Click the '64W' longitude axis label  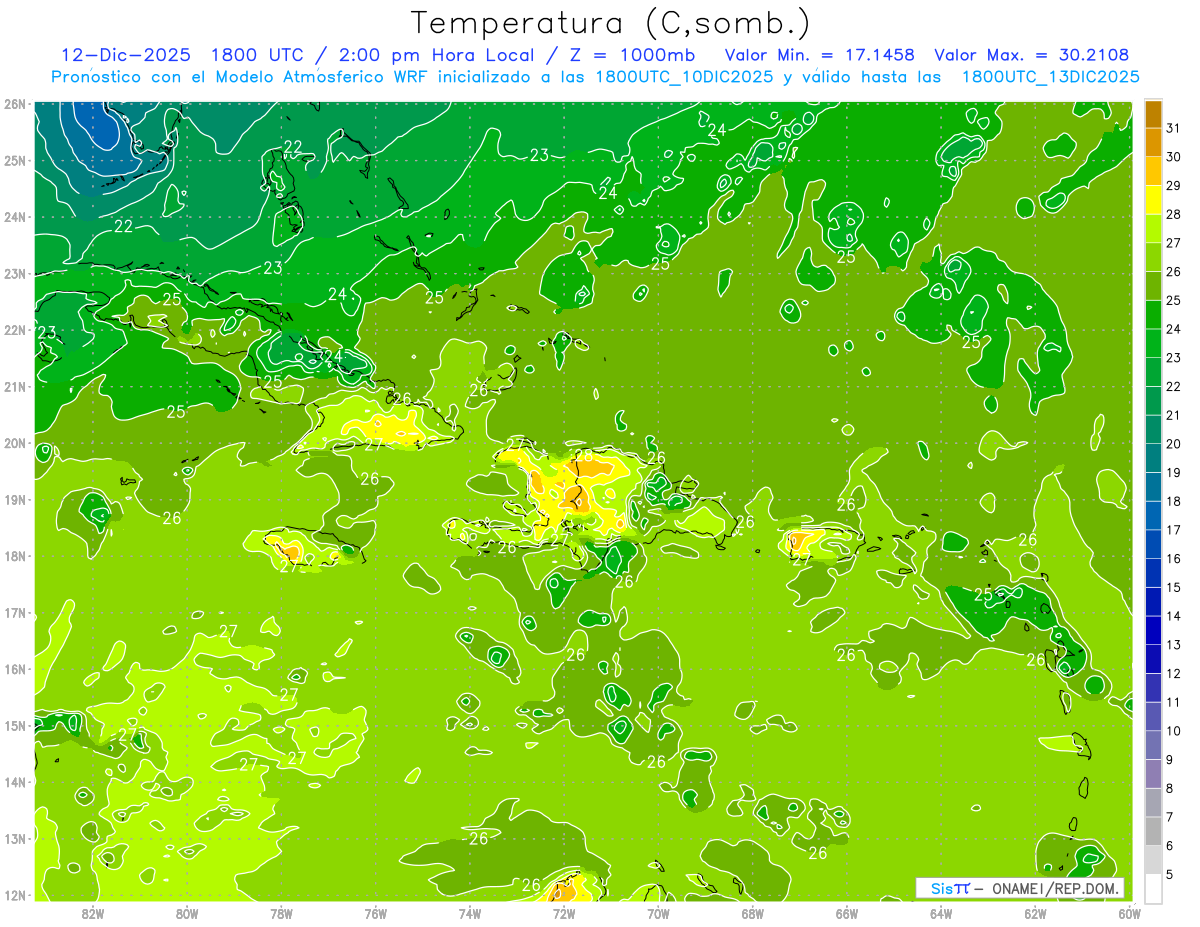click(x=941, y=913)
